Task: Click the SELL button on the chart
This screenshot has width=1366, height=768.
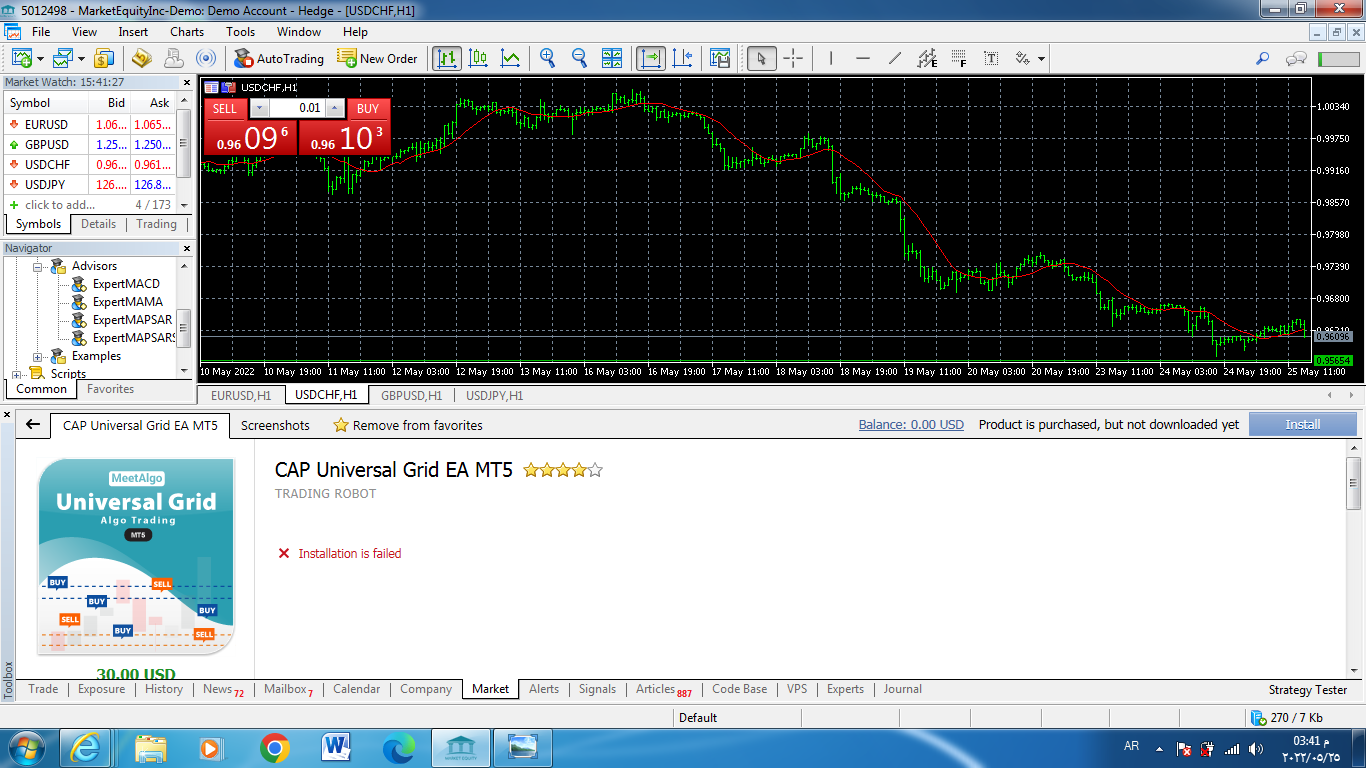Action: coord(226,108)
